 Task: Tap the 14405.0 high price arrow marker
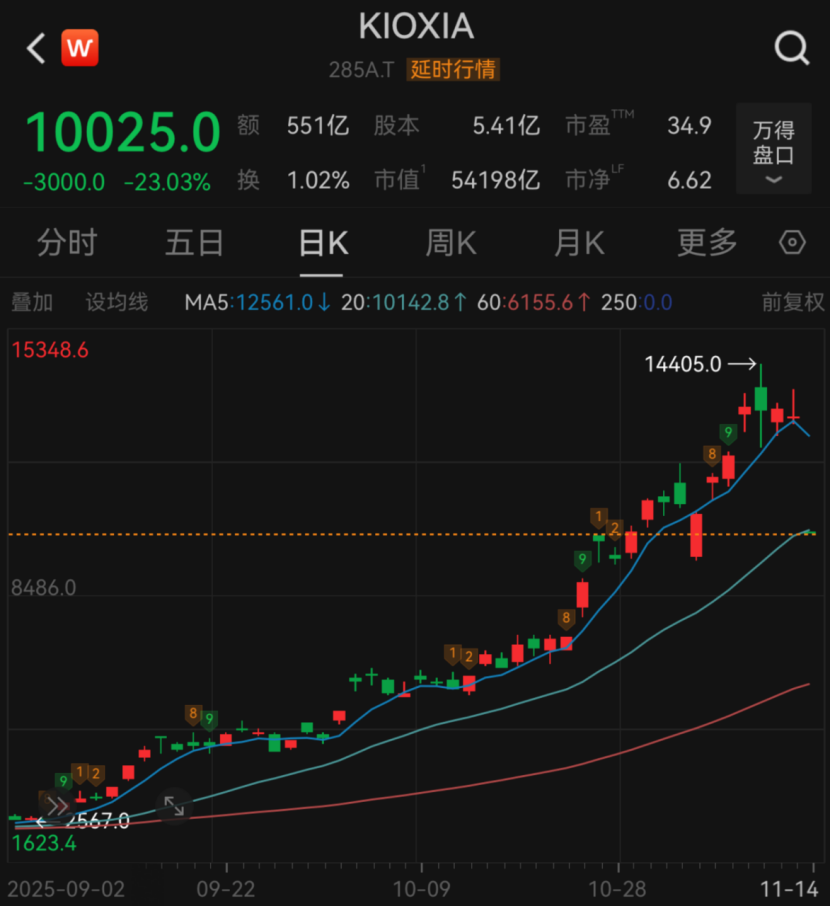pyautogui.click(x=700, y=364)
